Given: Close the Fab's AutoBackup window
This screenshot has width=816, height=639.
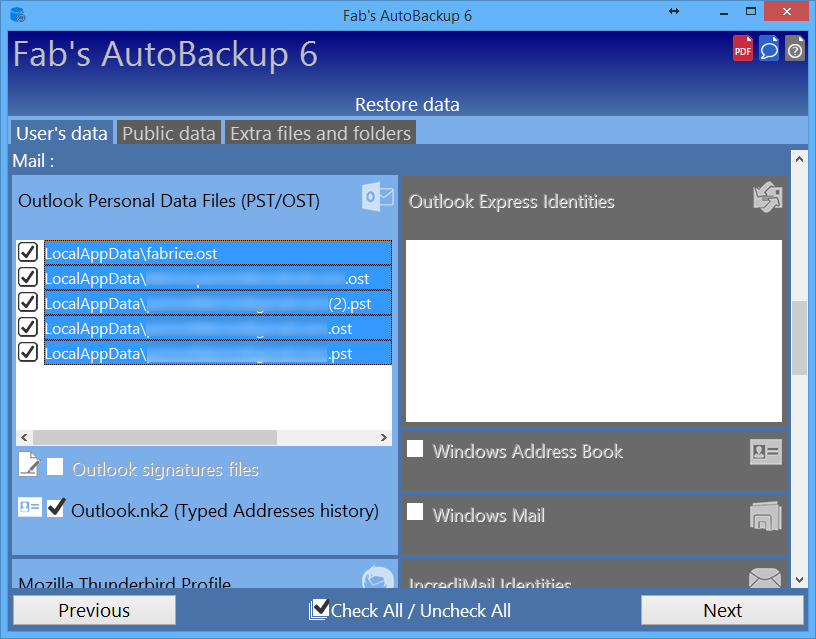Looking at the screenshot, I should coord(786,11).
